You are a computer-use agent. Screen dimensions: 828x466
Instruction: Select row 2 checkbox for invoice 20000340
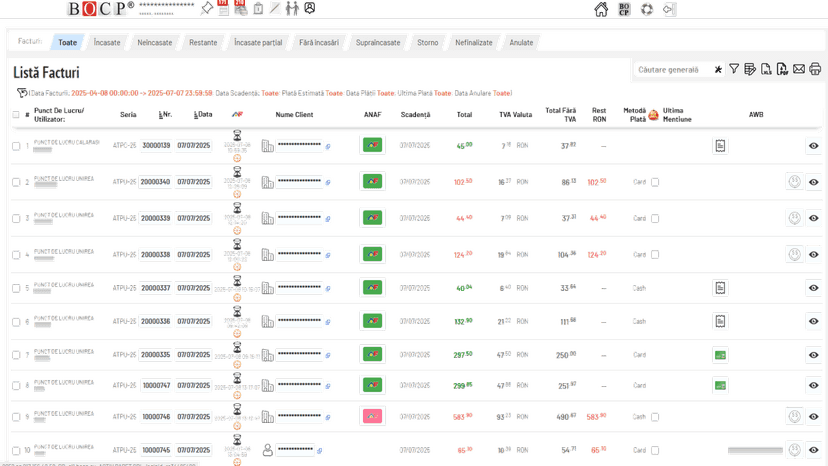[x=16, y=182]
